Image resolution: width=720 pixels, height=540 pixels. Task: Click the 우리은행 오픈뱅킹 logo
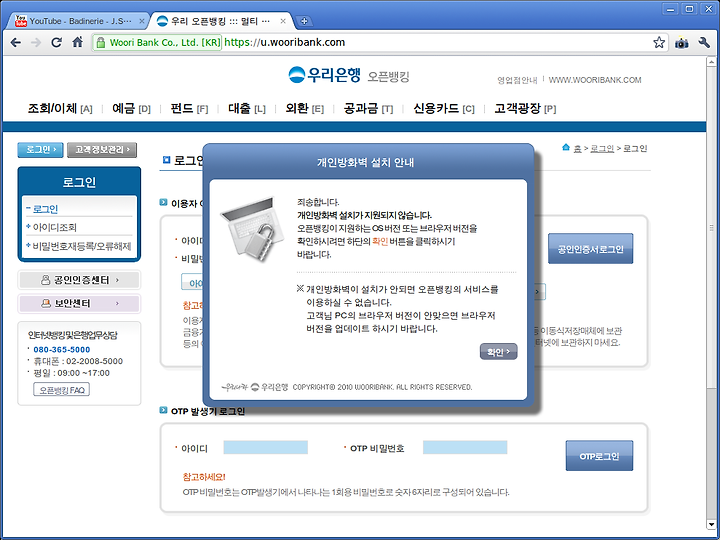(x=349, y=75)
